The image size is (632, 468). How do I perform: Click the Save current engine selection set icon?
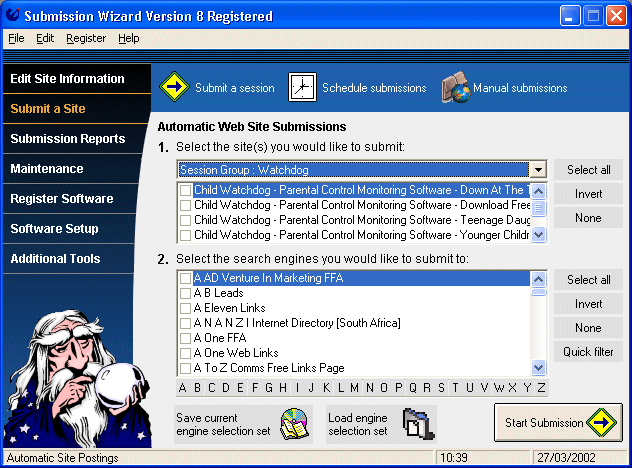[294, 424]
